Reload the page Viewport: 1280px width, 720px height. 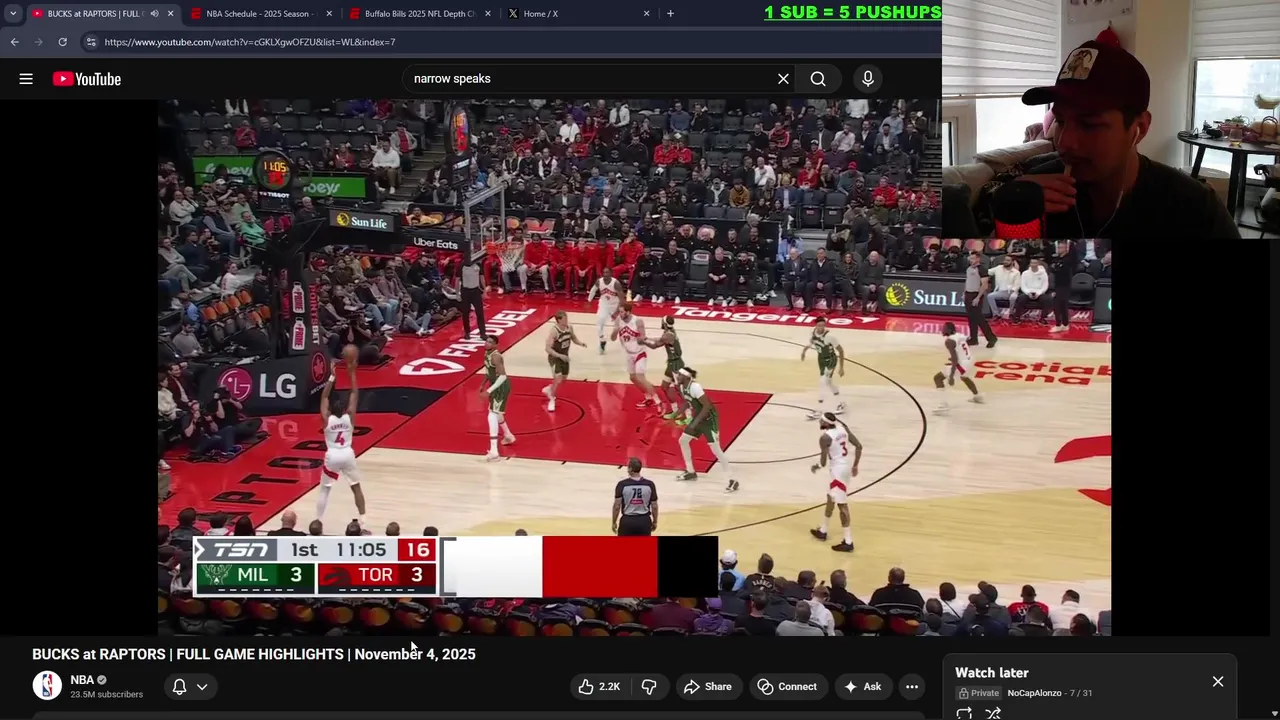click(x=62, y=42)
